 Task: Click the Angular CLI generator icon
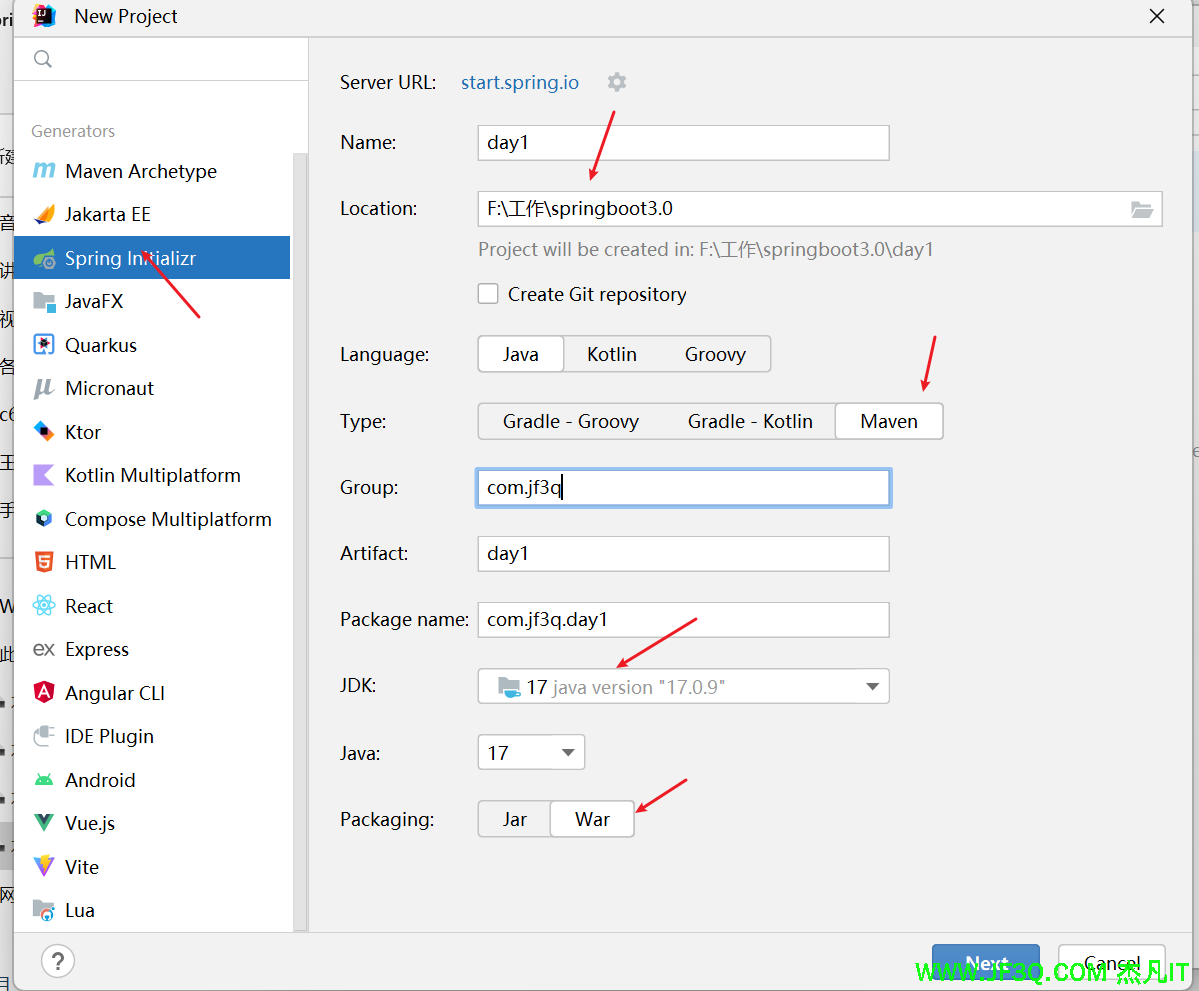[44, 693]
